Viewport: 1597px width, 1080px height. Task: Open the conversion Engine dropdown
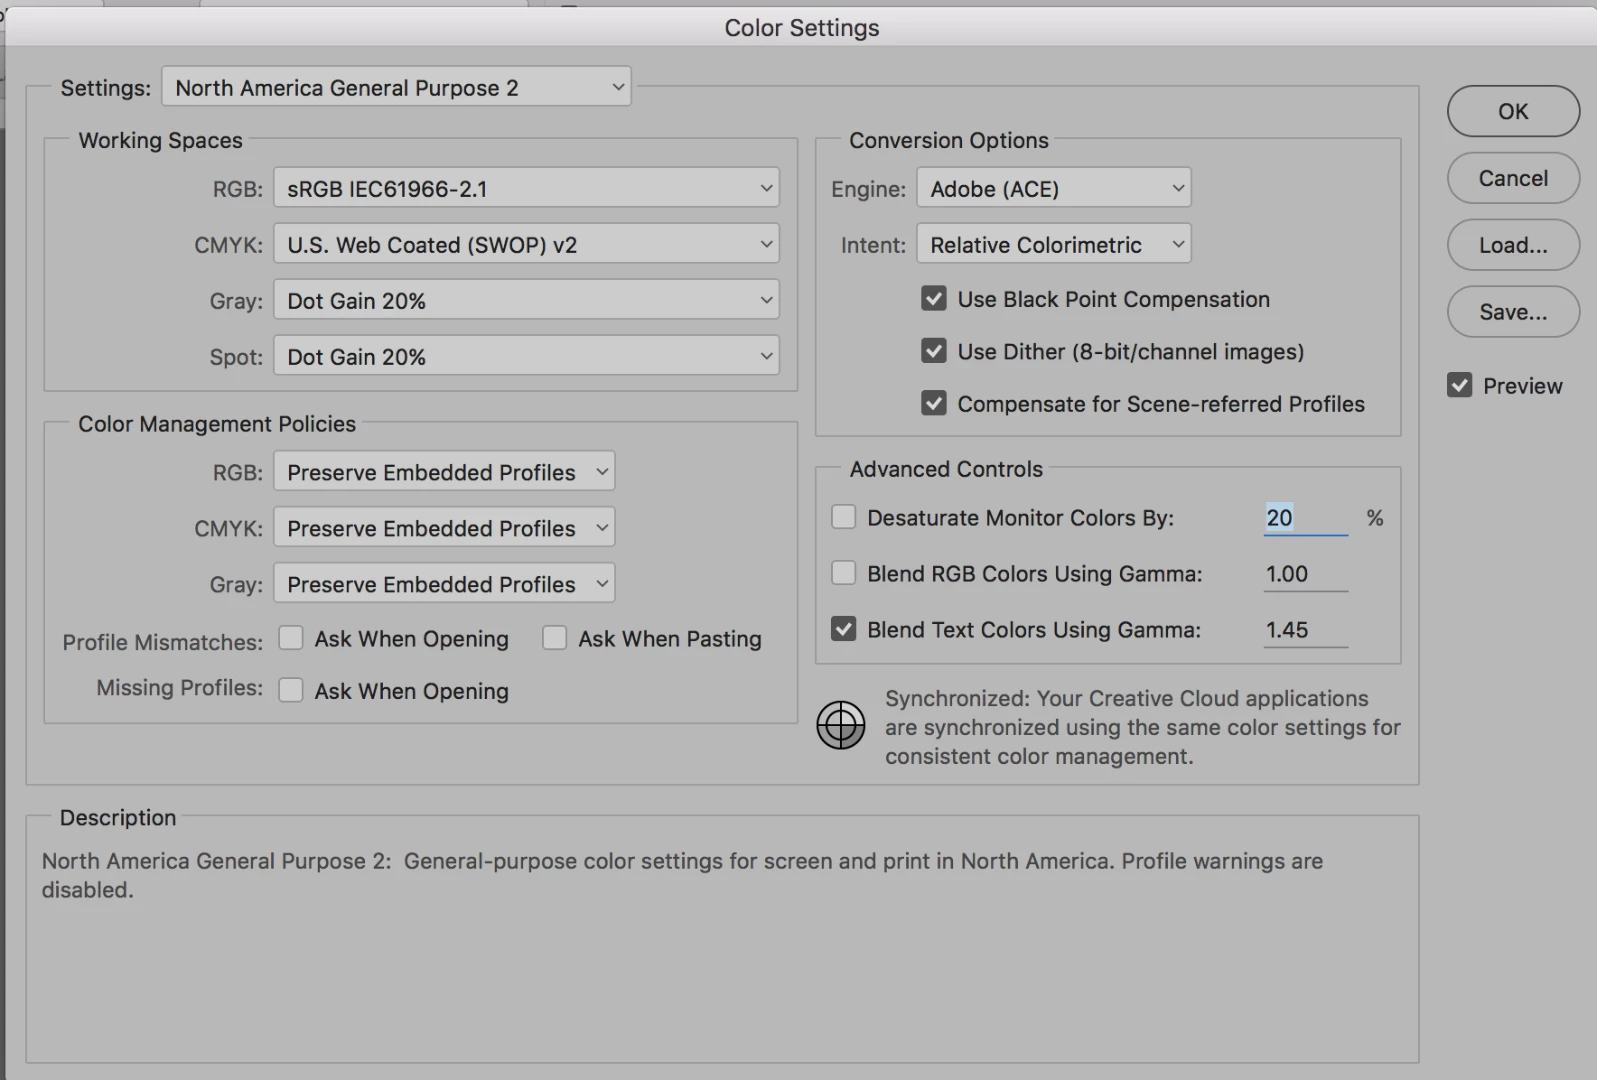tap(1054, 188)
